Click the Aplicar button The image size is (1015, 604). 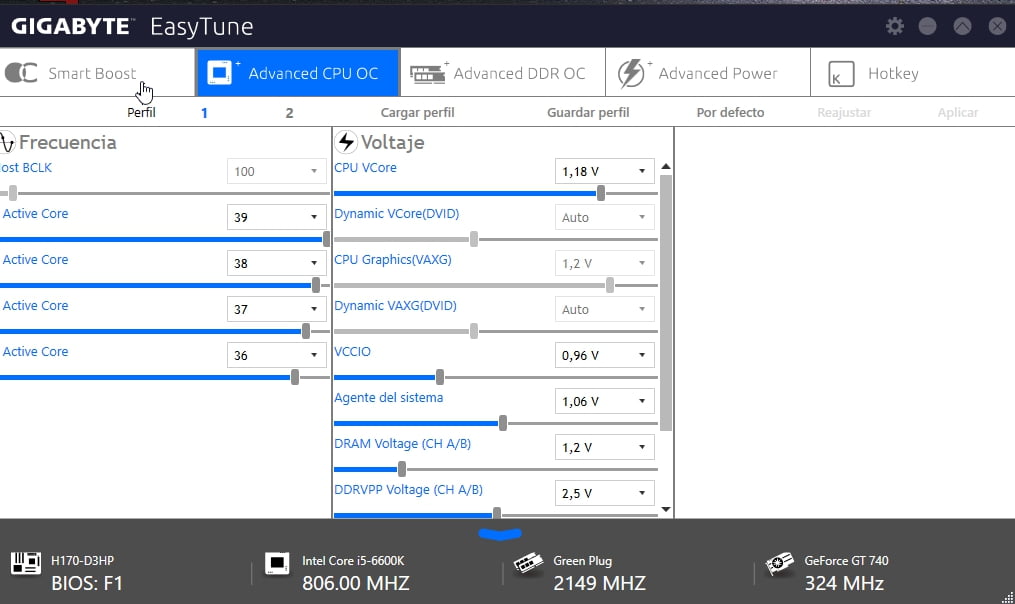(957, 113)
